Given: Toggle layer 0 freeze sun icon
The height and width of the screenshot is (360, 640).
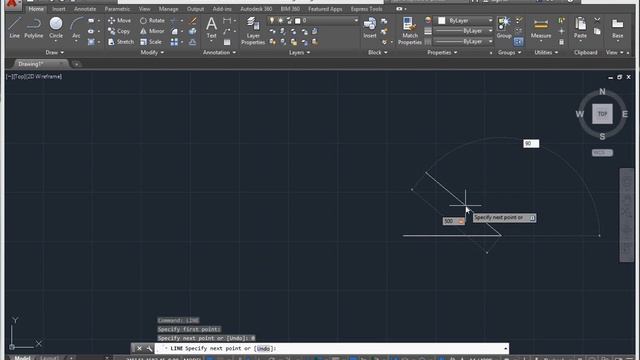Looking at the screenshot, I should pyautogui.click(x=280, y=20).
